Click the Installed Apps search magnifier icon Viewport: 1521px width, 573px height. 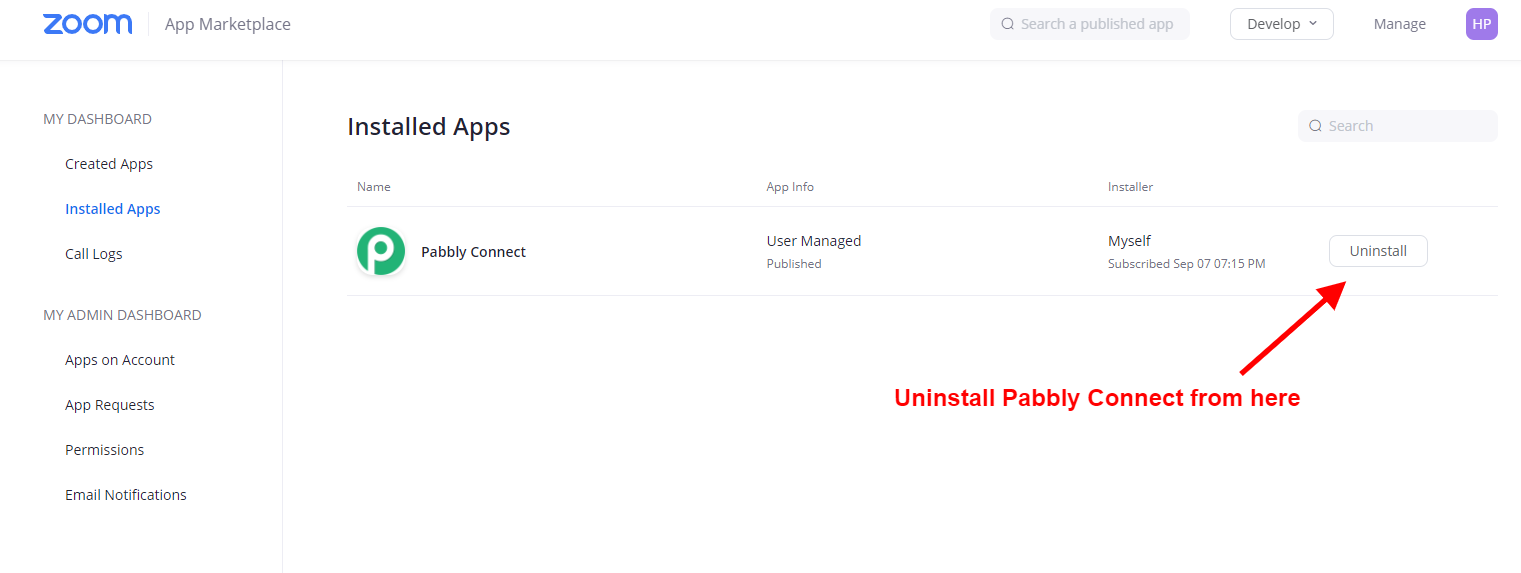click(1315, 126)
